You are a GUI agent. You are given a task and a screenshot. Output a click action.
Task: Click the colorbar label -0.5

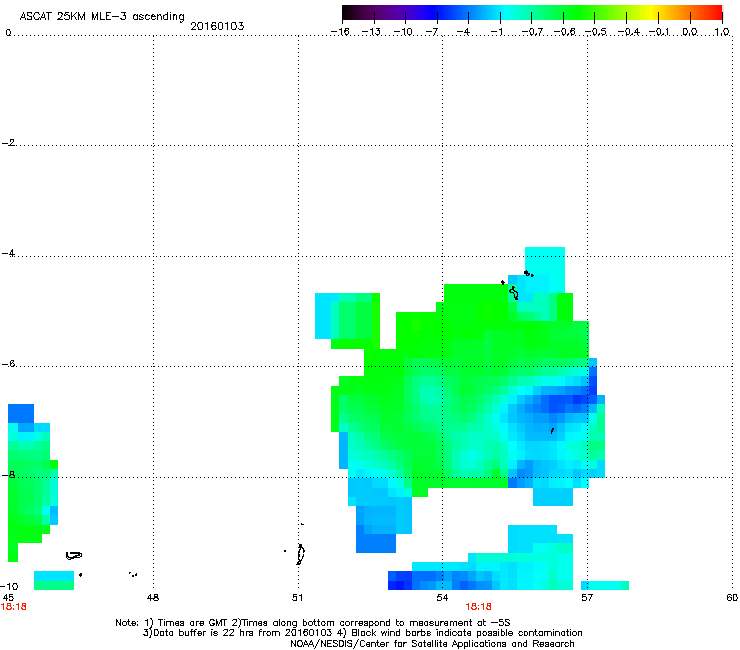[x=596, y=32]
